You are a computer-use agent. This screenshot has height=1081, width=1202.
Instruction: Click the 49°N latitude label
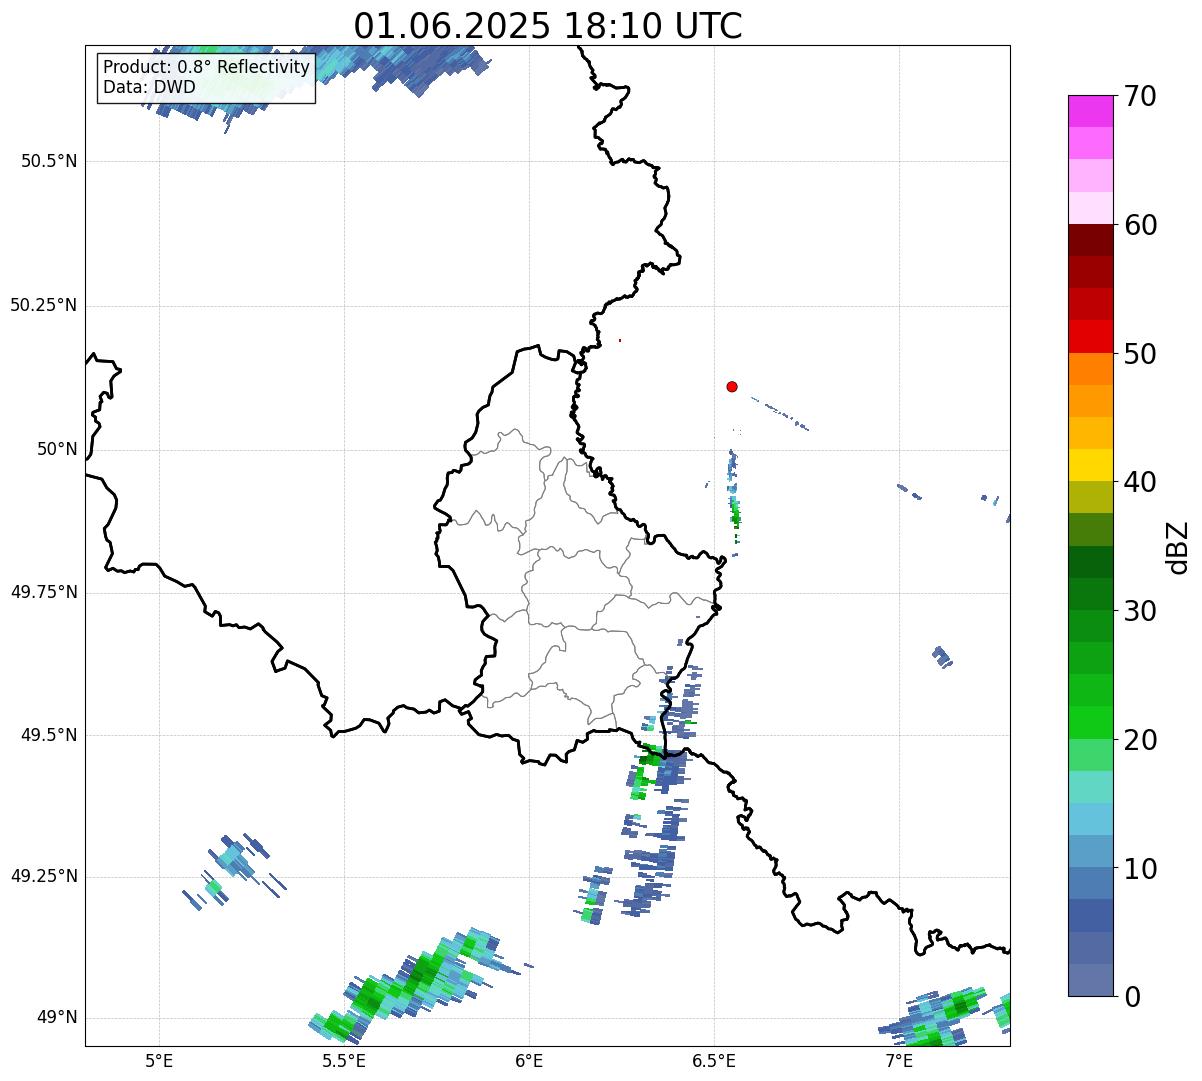57,1017
